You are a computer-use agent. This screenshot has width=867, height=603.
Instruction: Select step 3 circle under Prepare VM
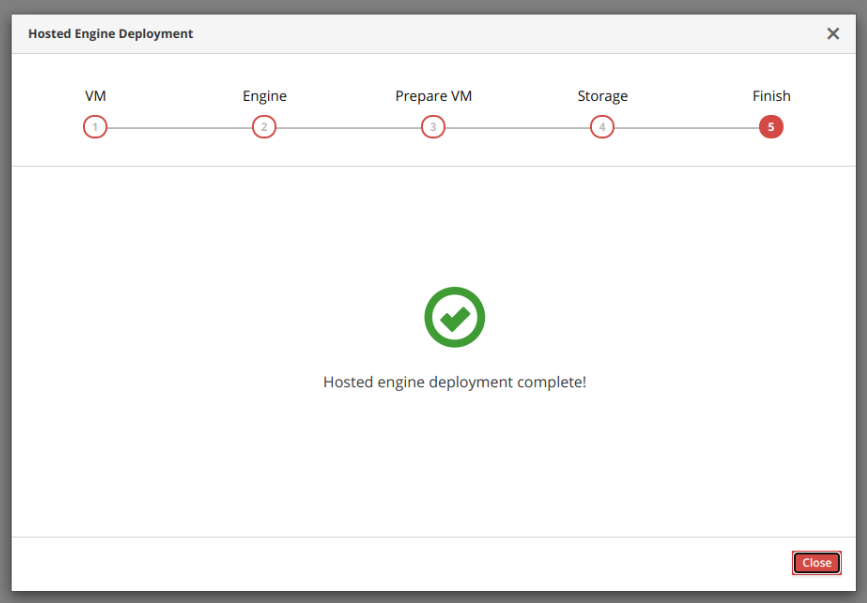433,127
